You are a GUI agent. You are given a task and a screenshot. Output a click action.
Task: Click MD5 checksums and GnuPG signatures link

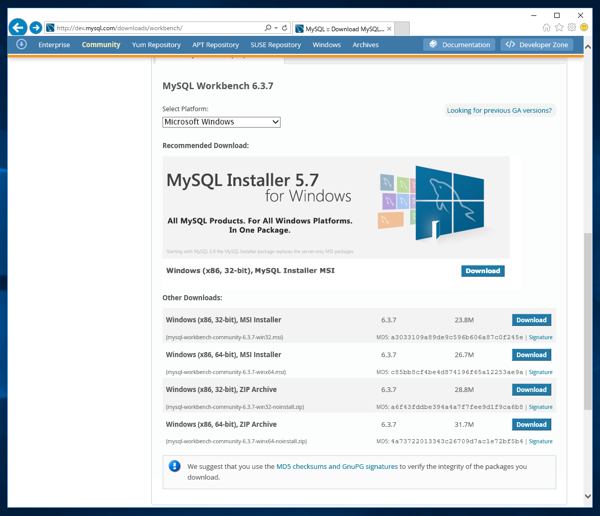[x=337, y=466]
